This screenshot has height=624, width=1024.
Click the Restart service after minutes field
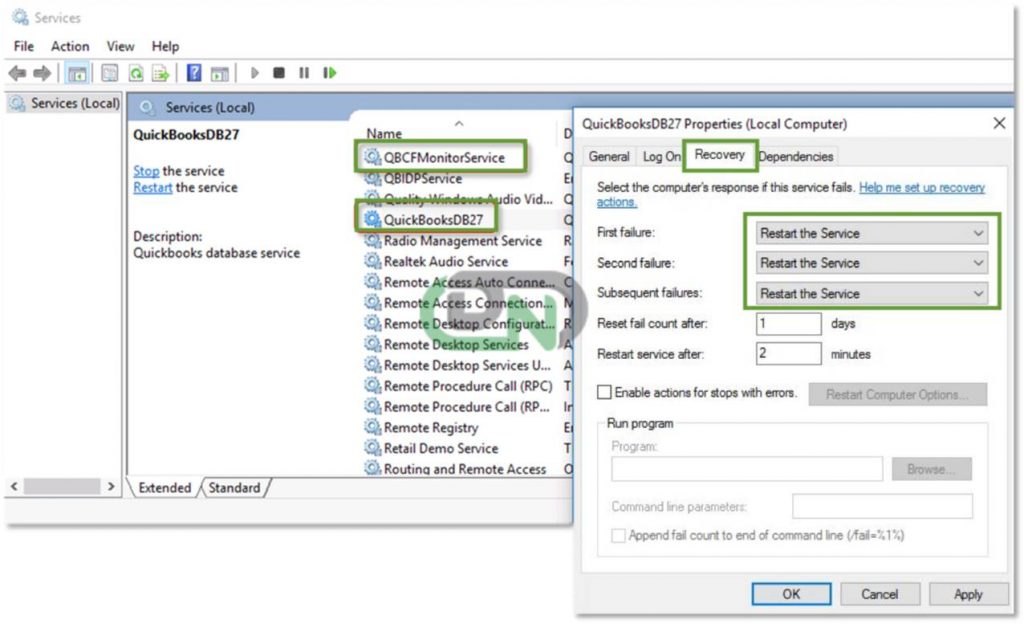tap(788, 354)
